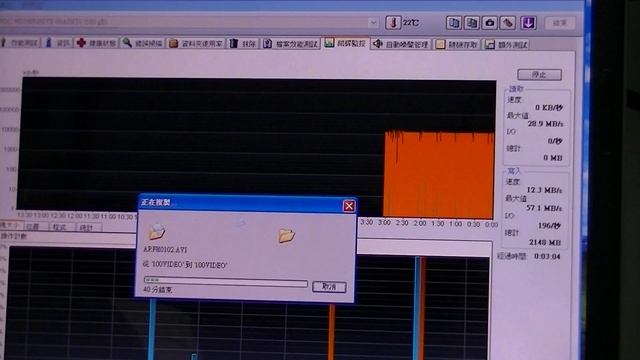The image size is (640, 360).
Task: Click the read speed value 0 KB/秒
Action: [x=549, y=108]
